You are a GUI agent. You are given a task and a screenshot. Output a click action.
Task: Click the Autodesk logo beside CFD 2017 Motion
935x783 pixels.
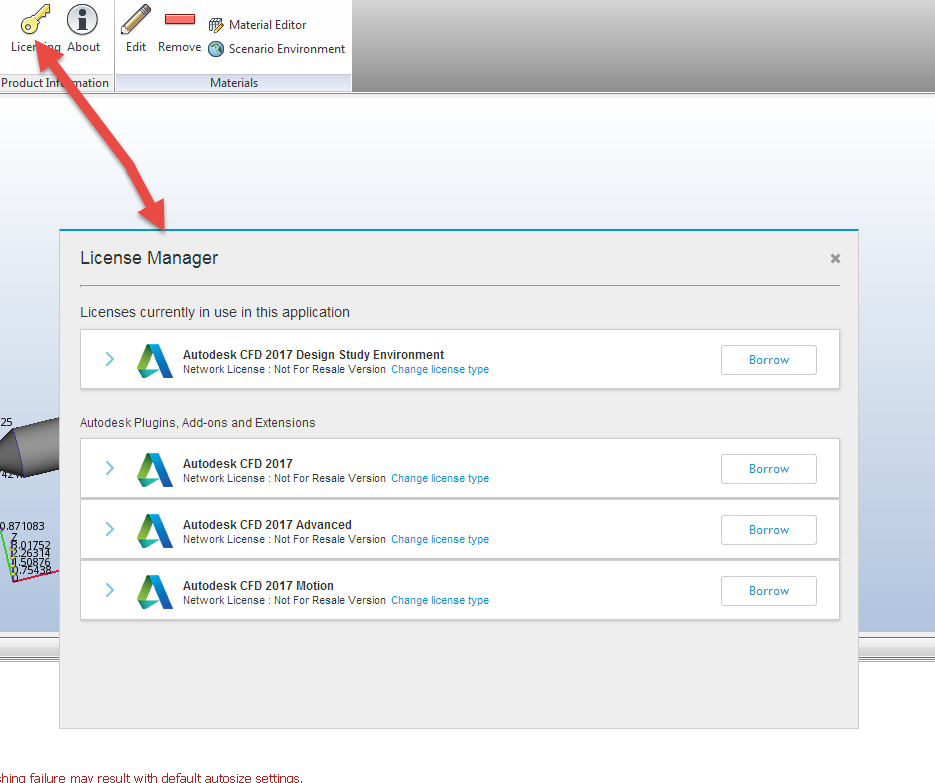coord(154,590)
